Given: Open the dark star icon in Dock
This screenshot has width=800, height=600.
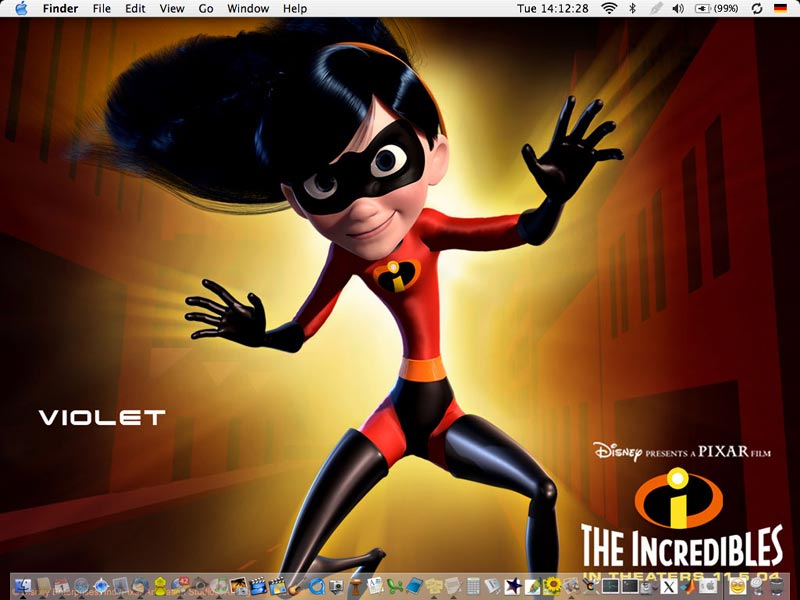Looking at the screenshot, I should (x=513, y=586).
